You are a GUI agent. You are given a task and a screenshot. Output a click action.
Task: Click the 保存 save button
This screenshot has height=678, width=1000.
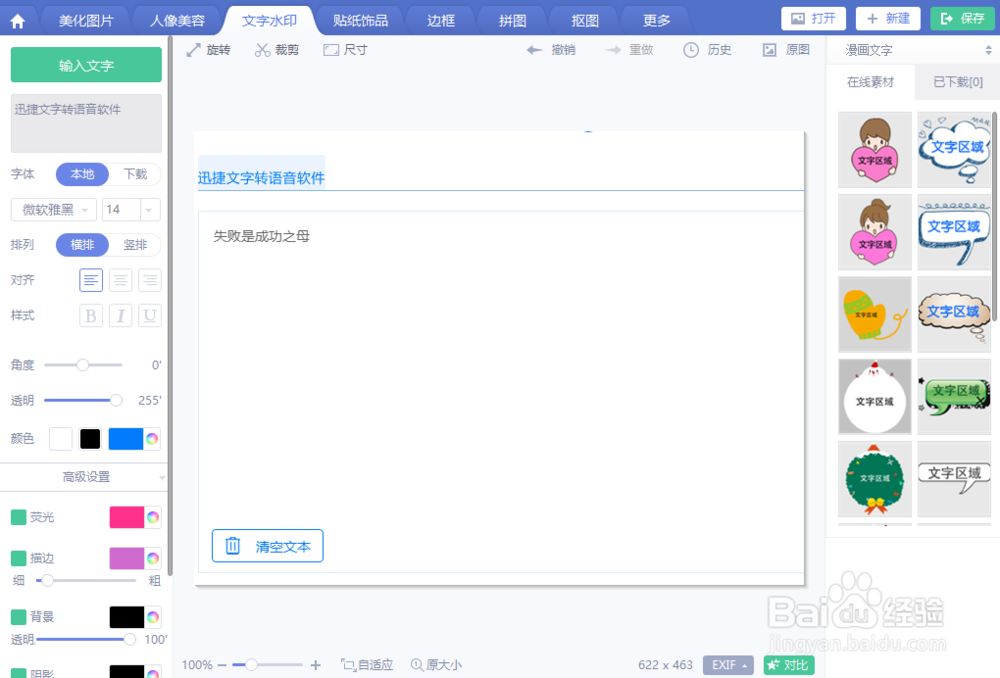point(962,18)
